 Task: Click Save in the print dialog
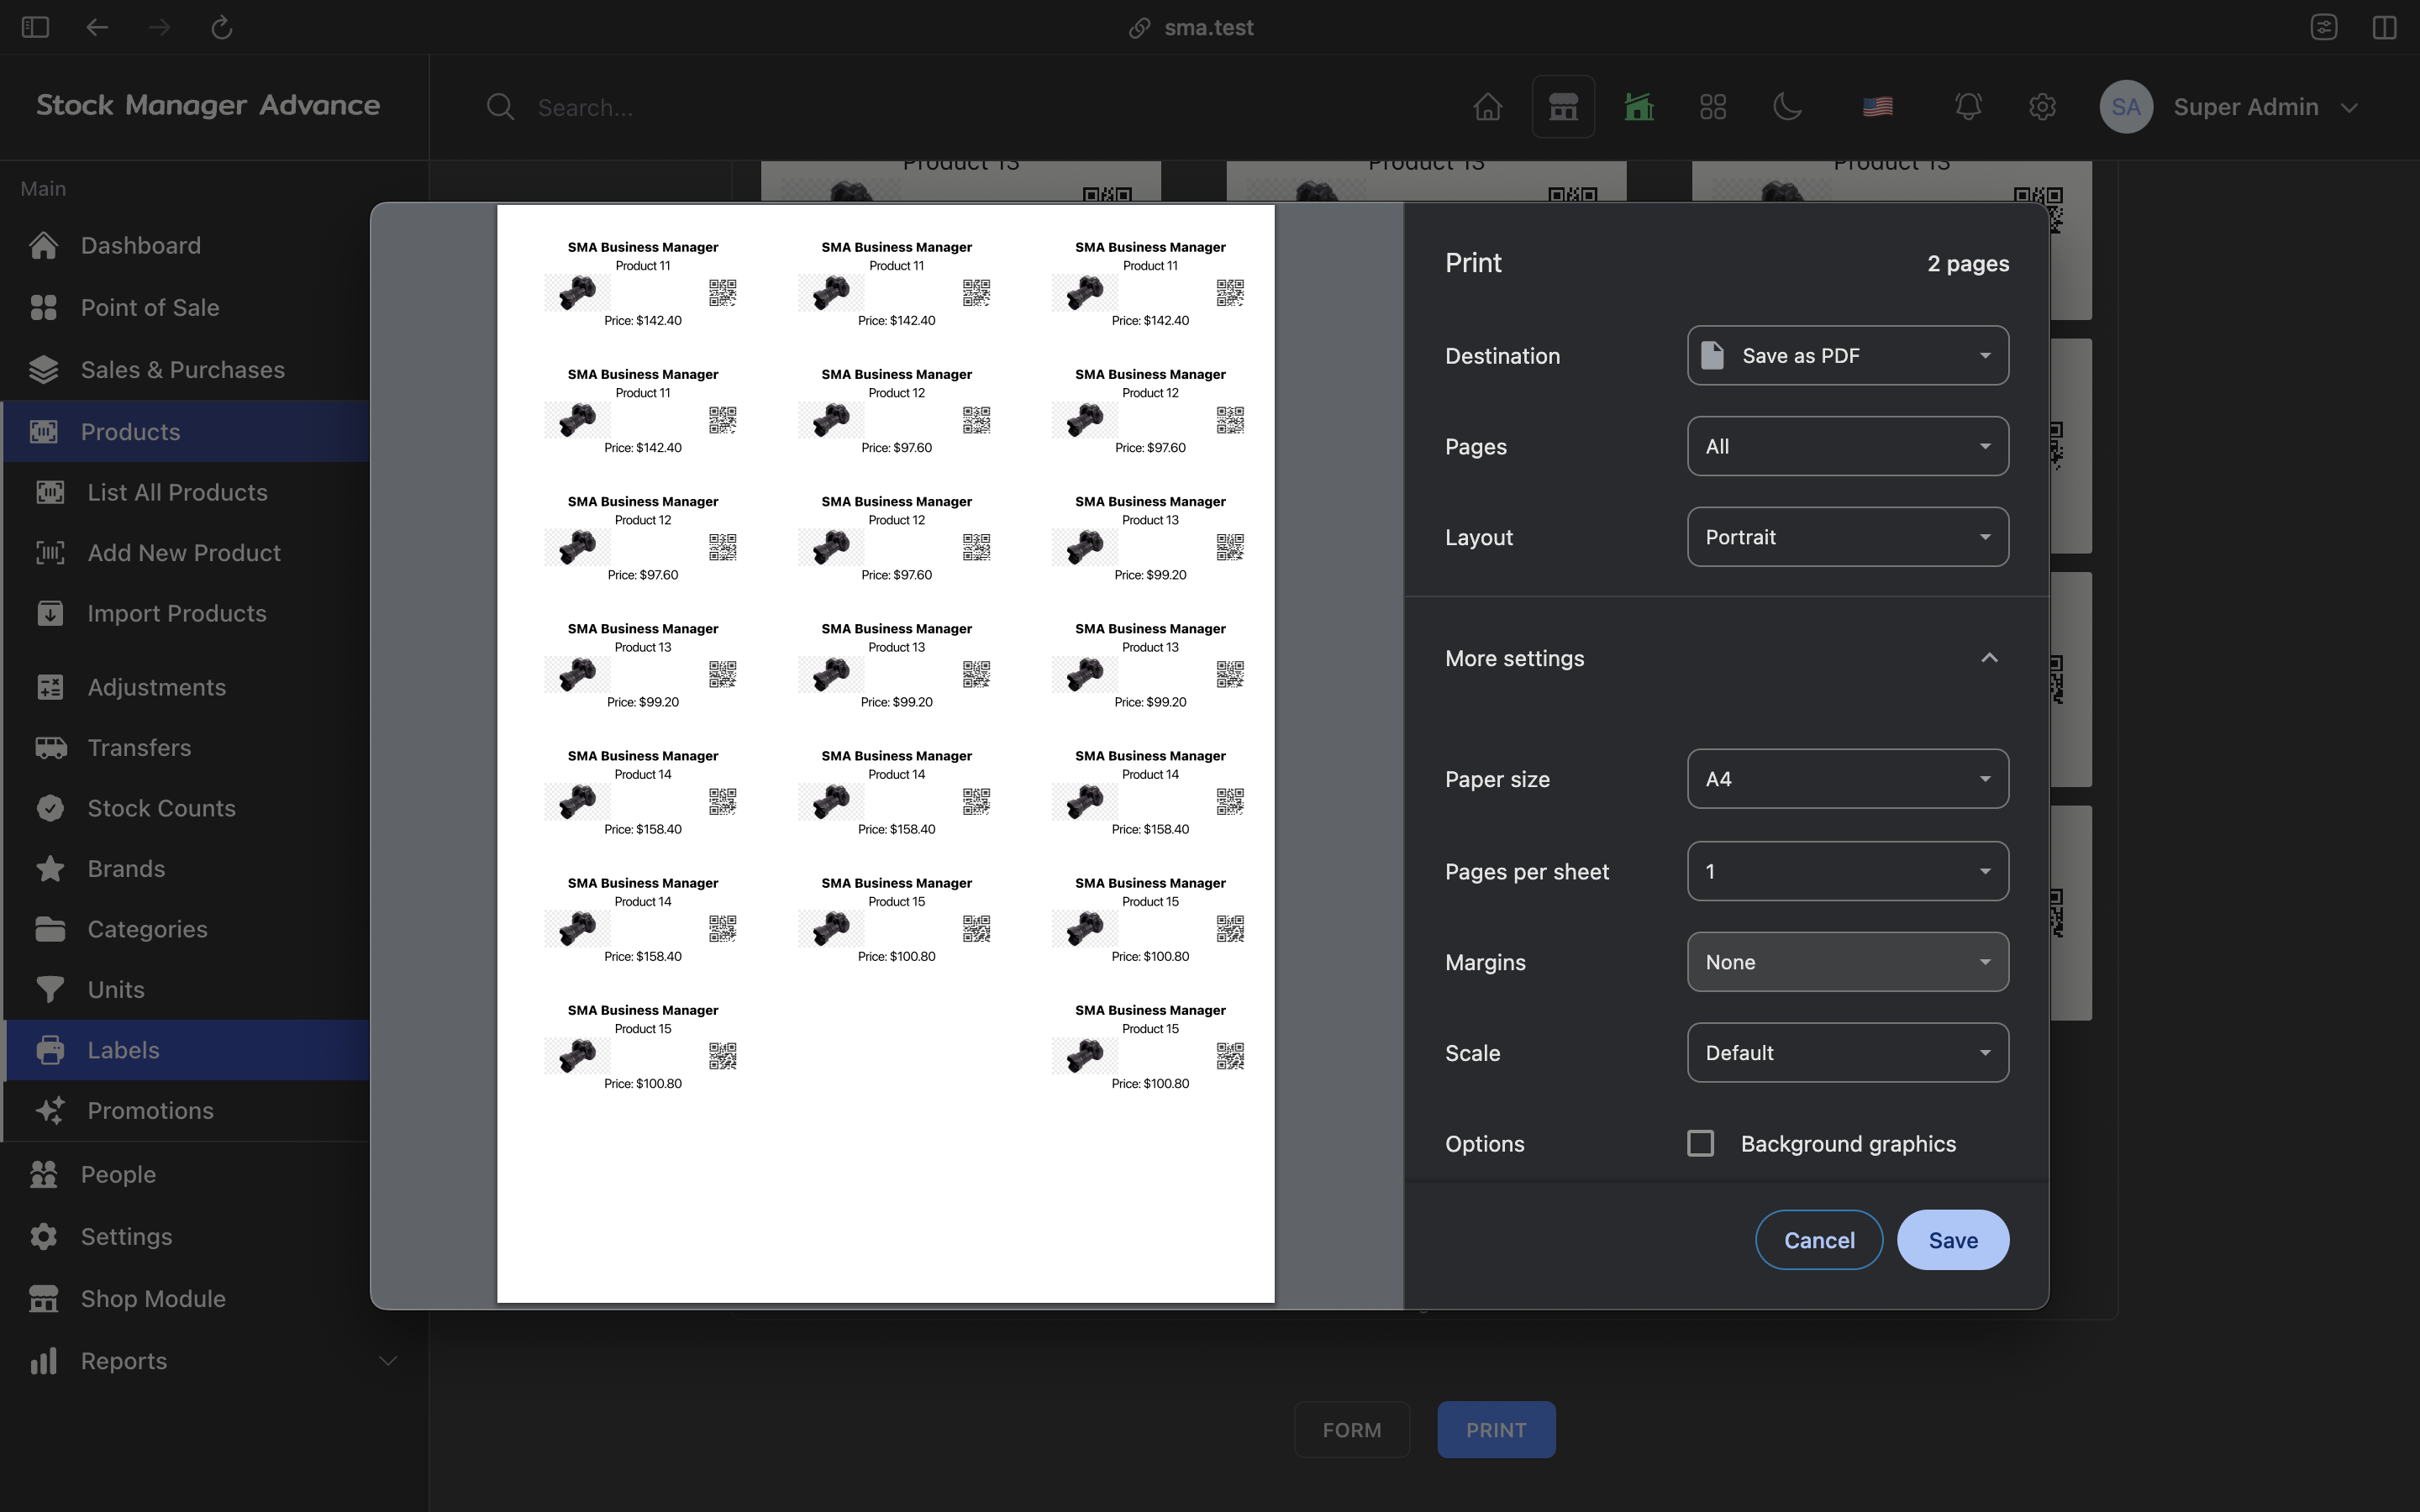pyautogui.click(x=1952, y=1240)
